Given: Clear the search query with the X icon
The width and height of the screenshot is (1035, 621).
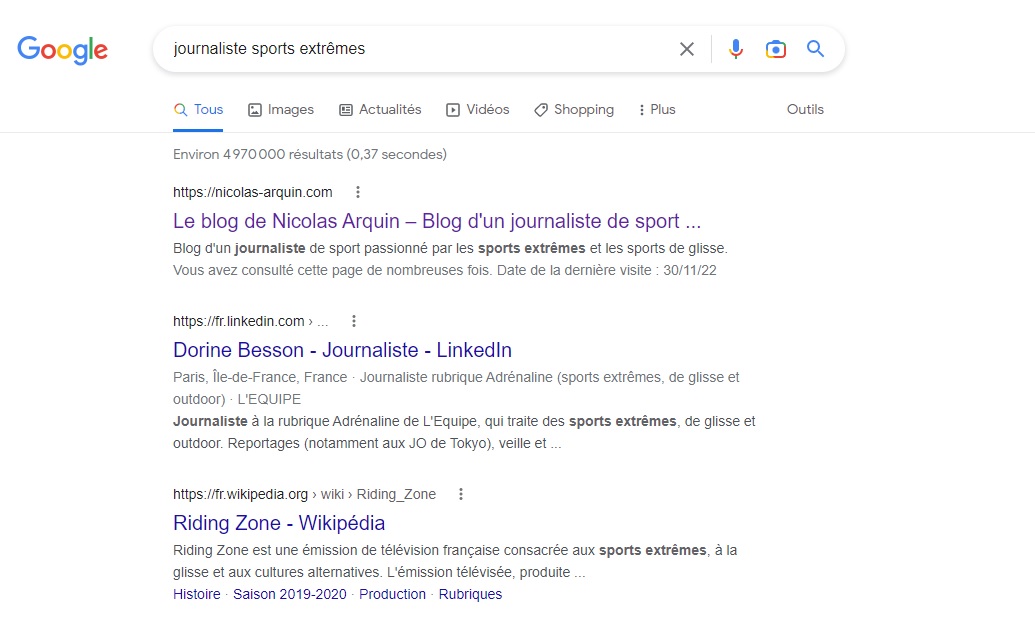Looking at the screenshot, I should point(687,49).
